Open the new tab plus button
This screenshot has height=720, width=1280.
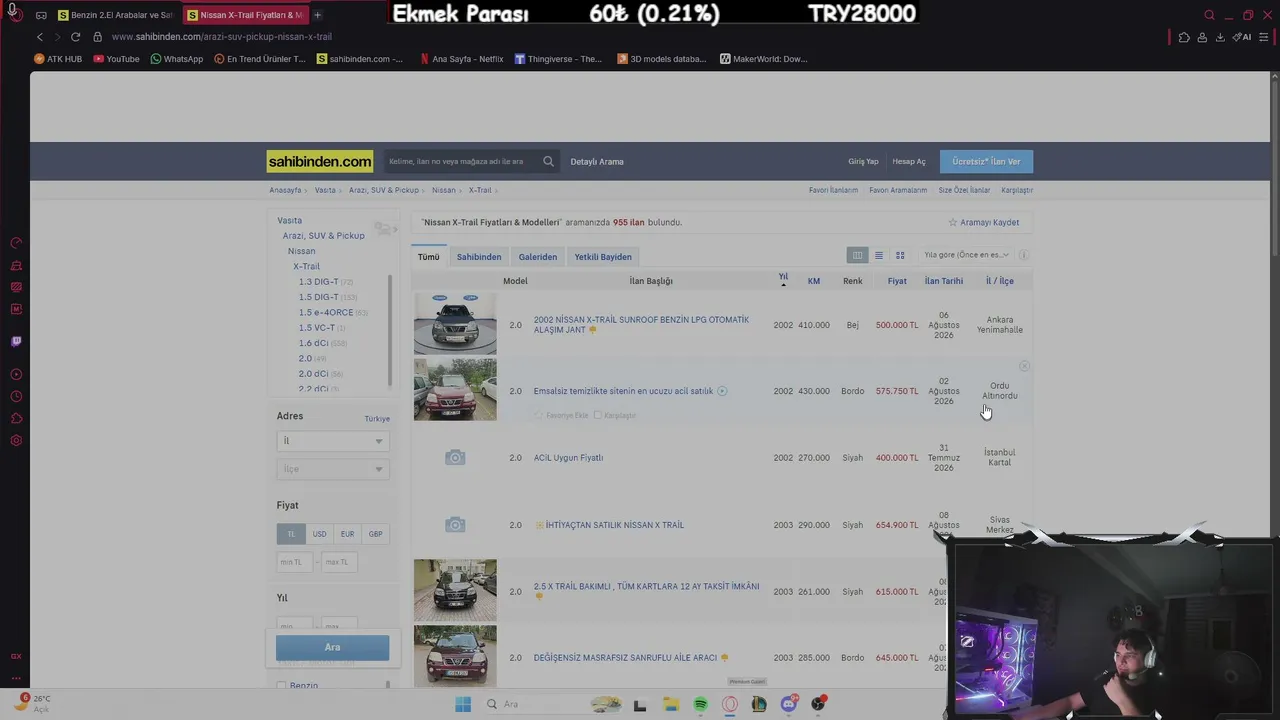[x=317, y=15]
